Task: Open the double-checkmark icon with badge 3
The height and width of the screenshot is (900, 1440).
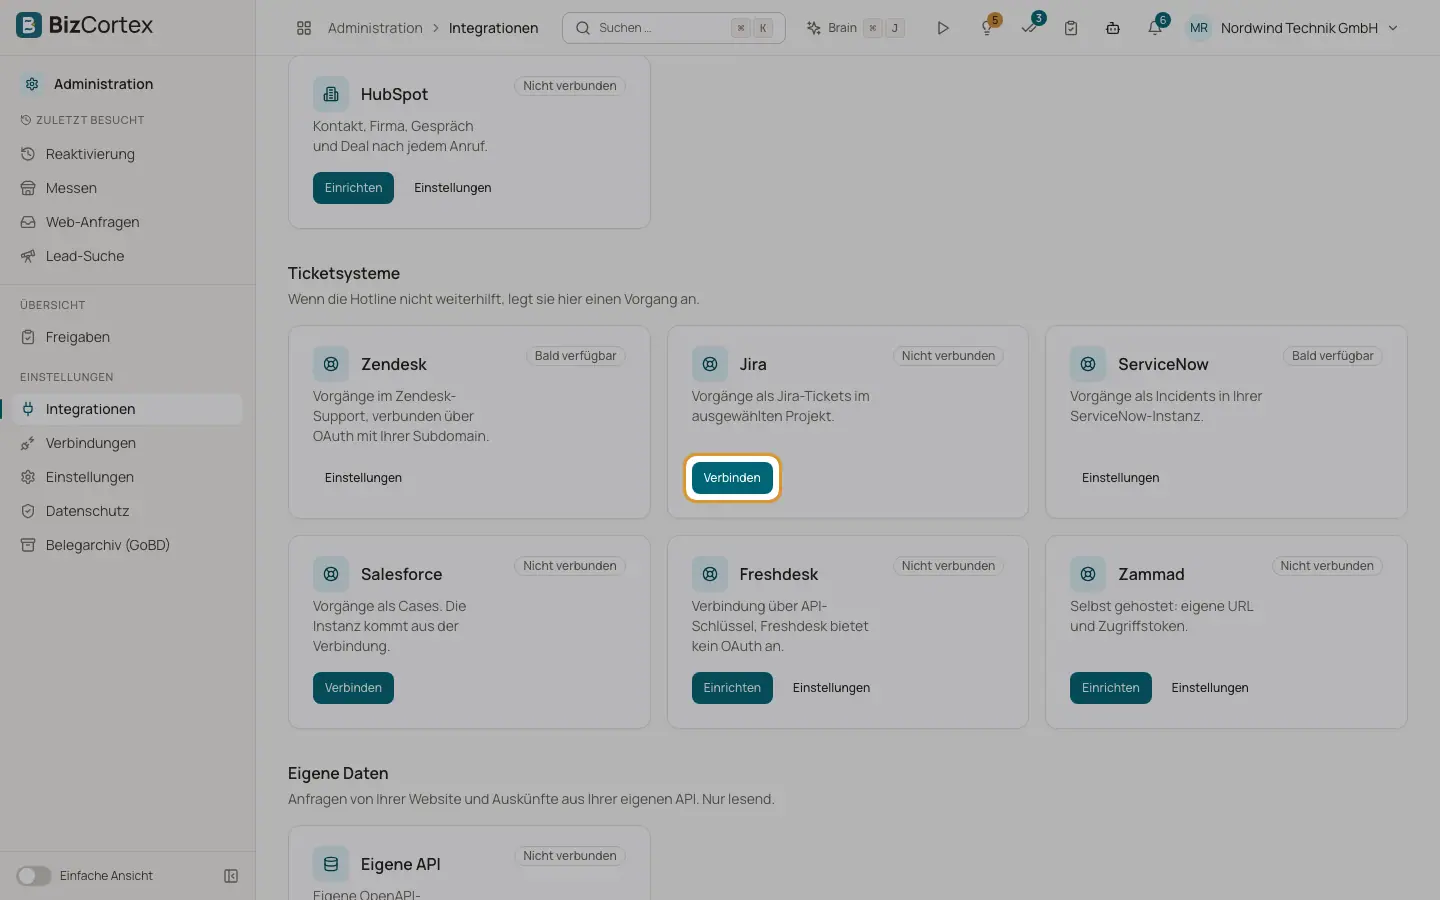Action: pyautogui.click(x=1030, y=27)
